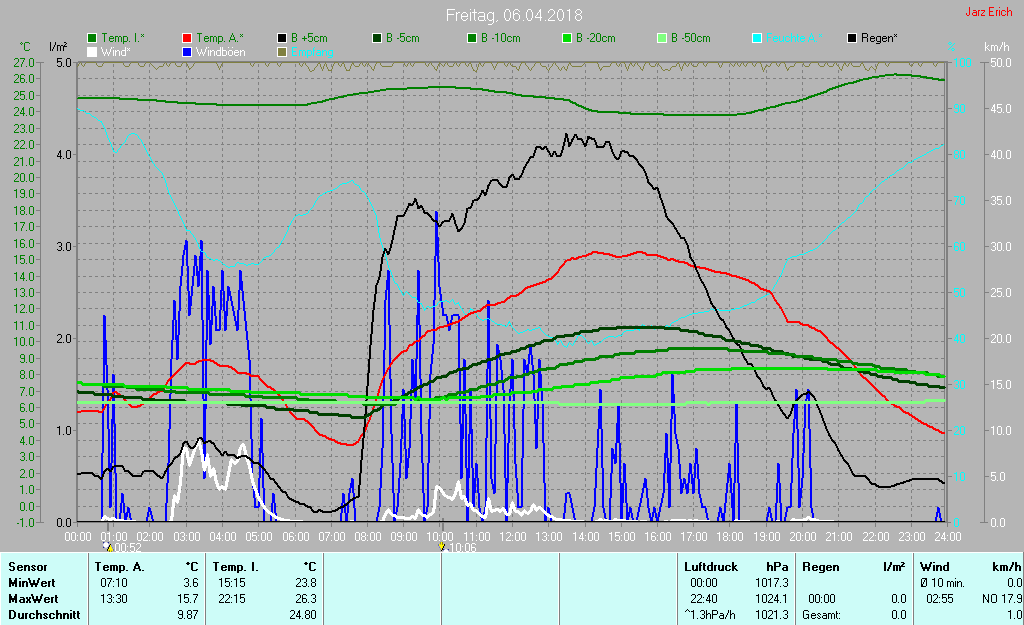Click the cyan '%' unit label of the humidity axis
The image size is (1024, 625).
[952, 47]
